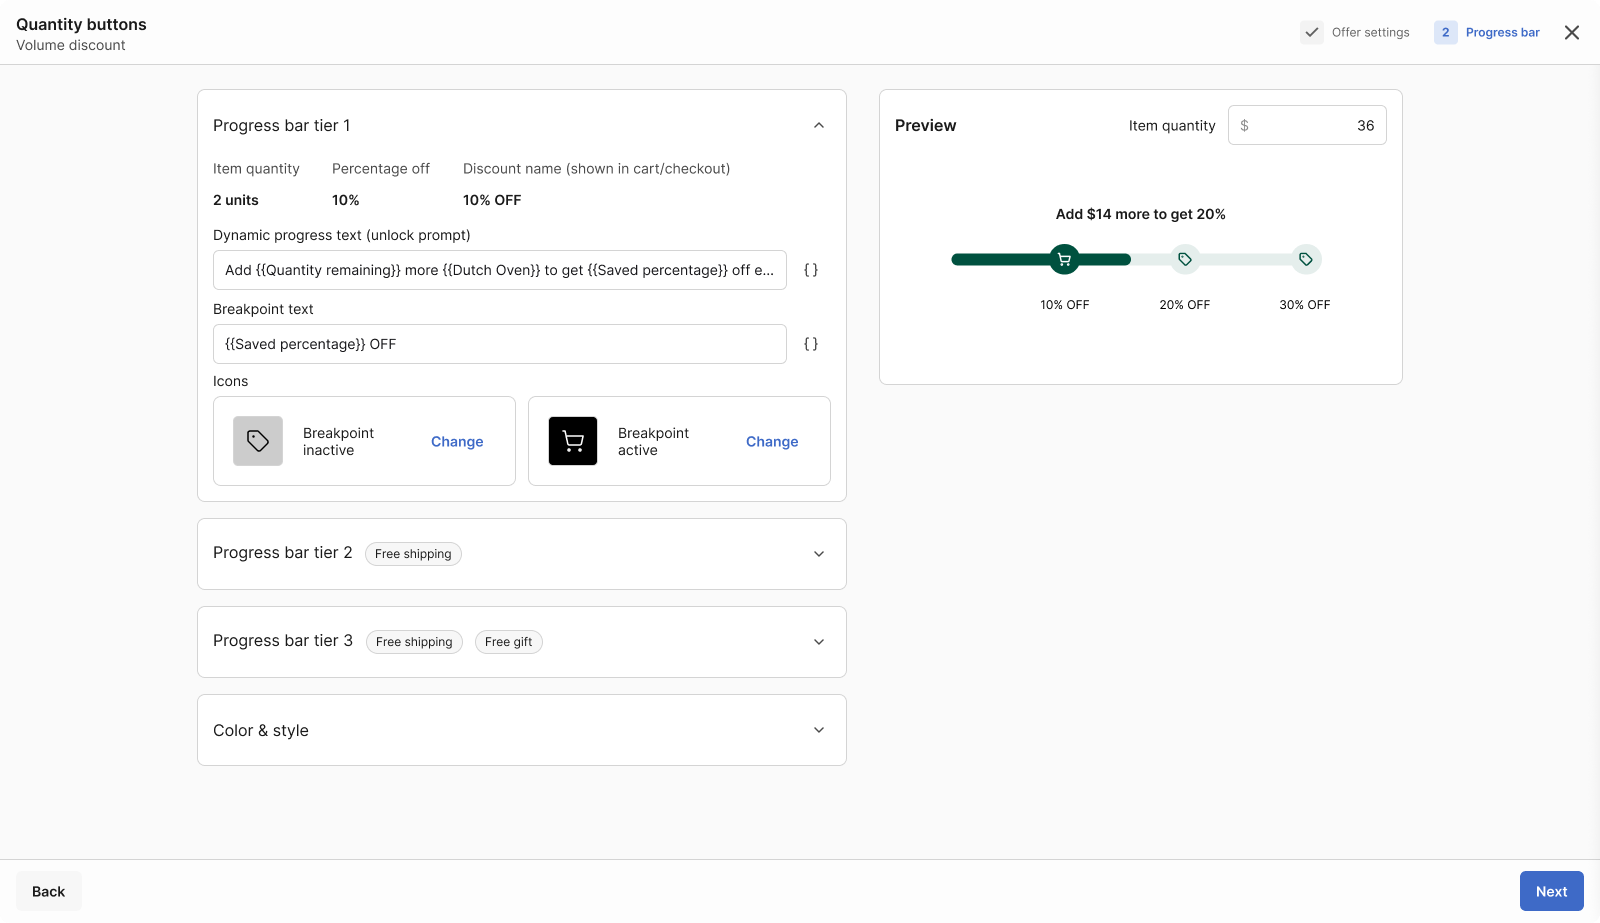Image resolution: width=1600 pixels, height=923 pixels.
Task: Expand the Progress bar tier 2 section
Action: tap(819, 554)
